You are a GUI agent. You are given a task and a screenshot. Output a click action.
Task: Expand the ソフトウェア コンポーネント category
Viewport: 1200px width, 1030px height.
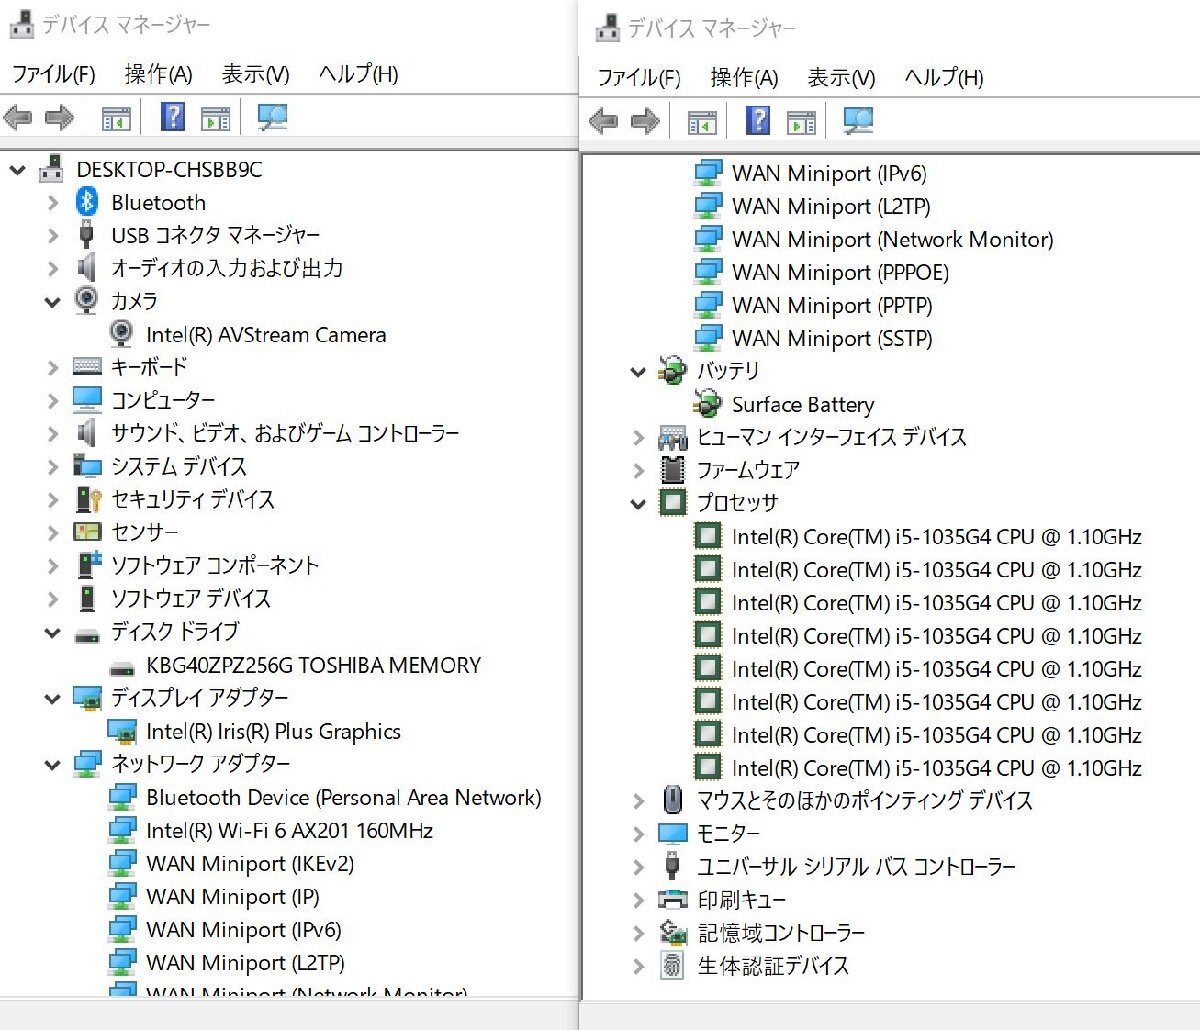tap(53, 566)
